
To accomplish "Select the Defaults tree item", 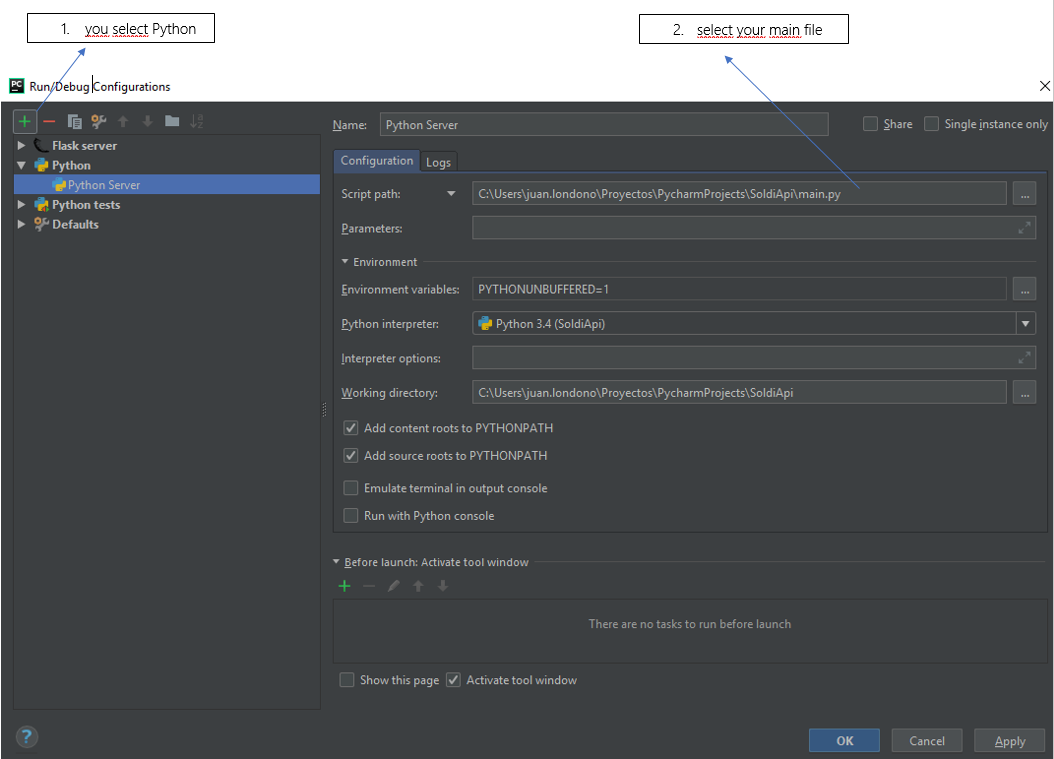I will [x=75, y=225].
